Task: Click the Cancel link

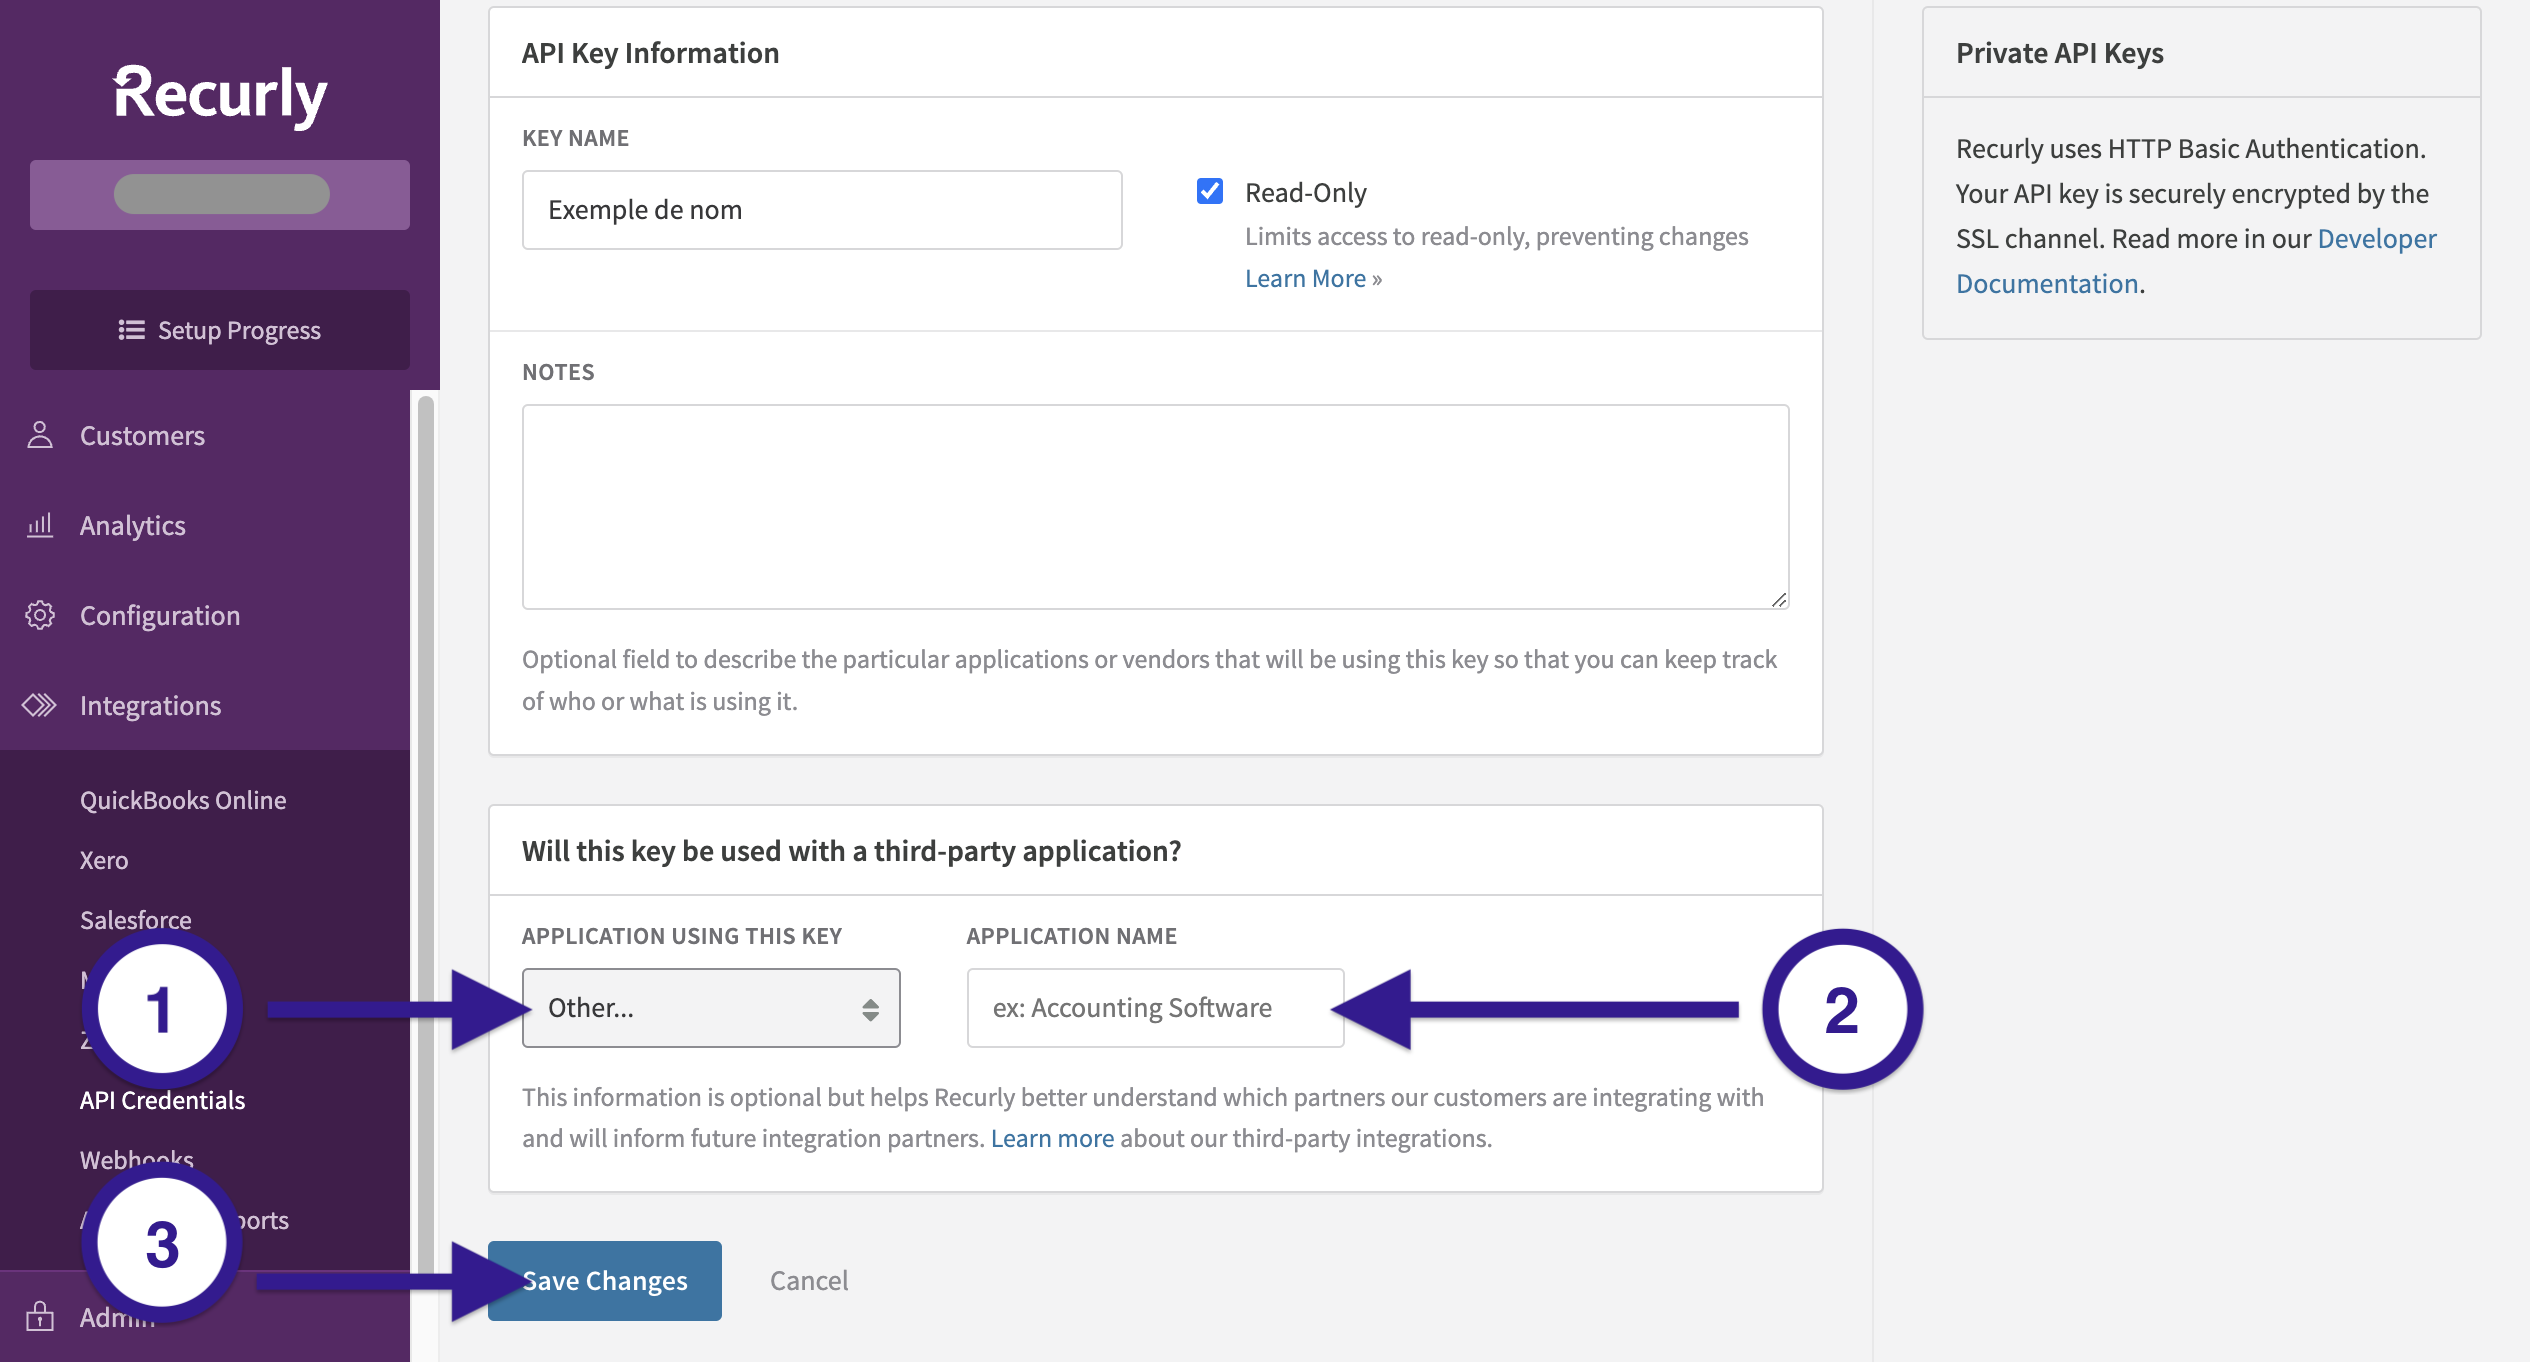Action: click(808, 1280)
